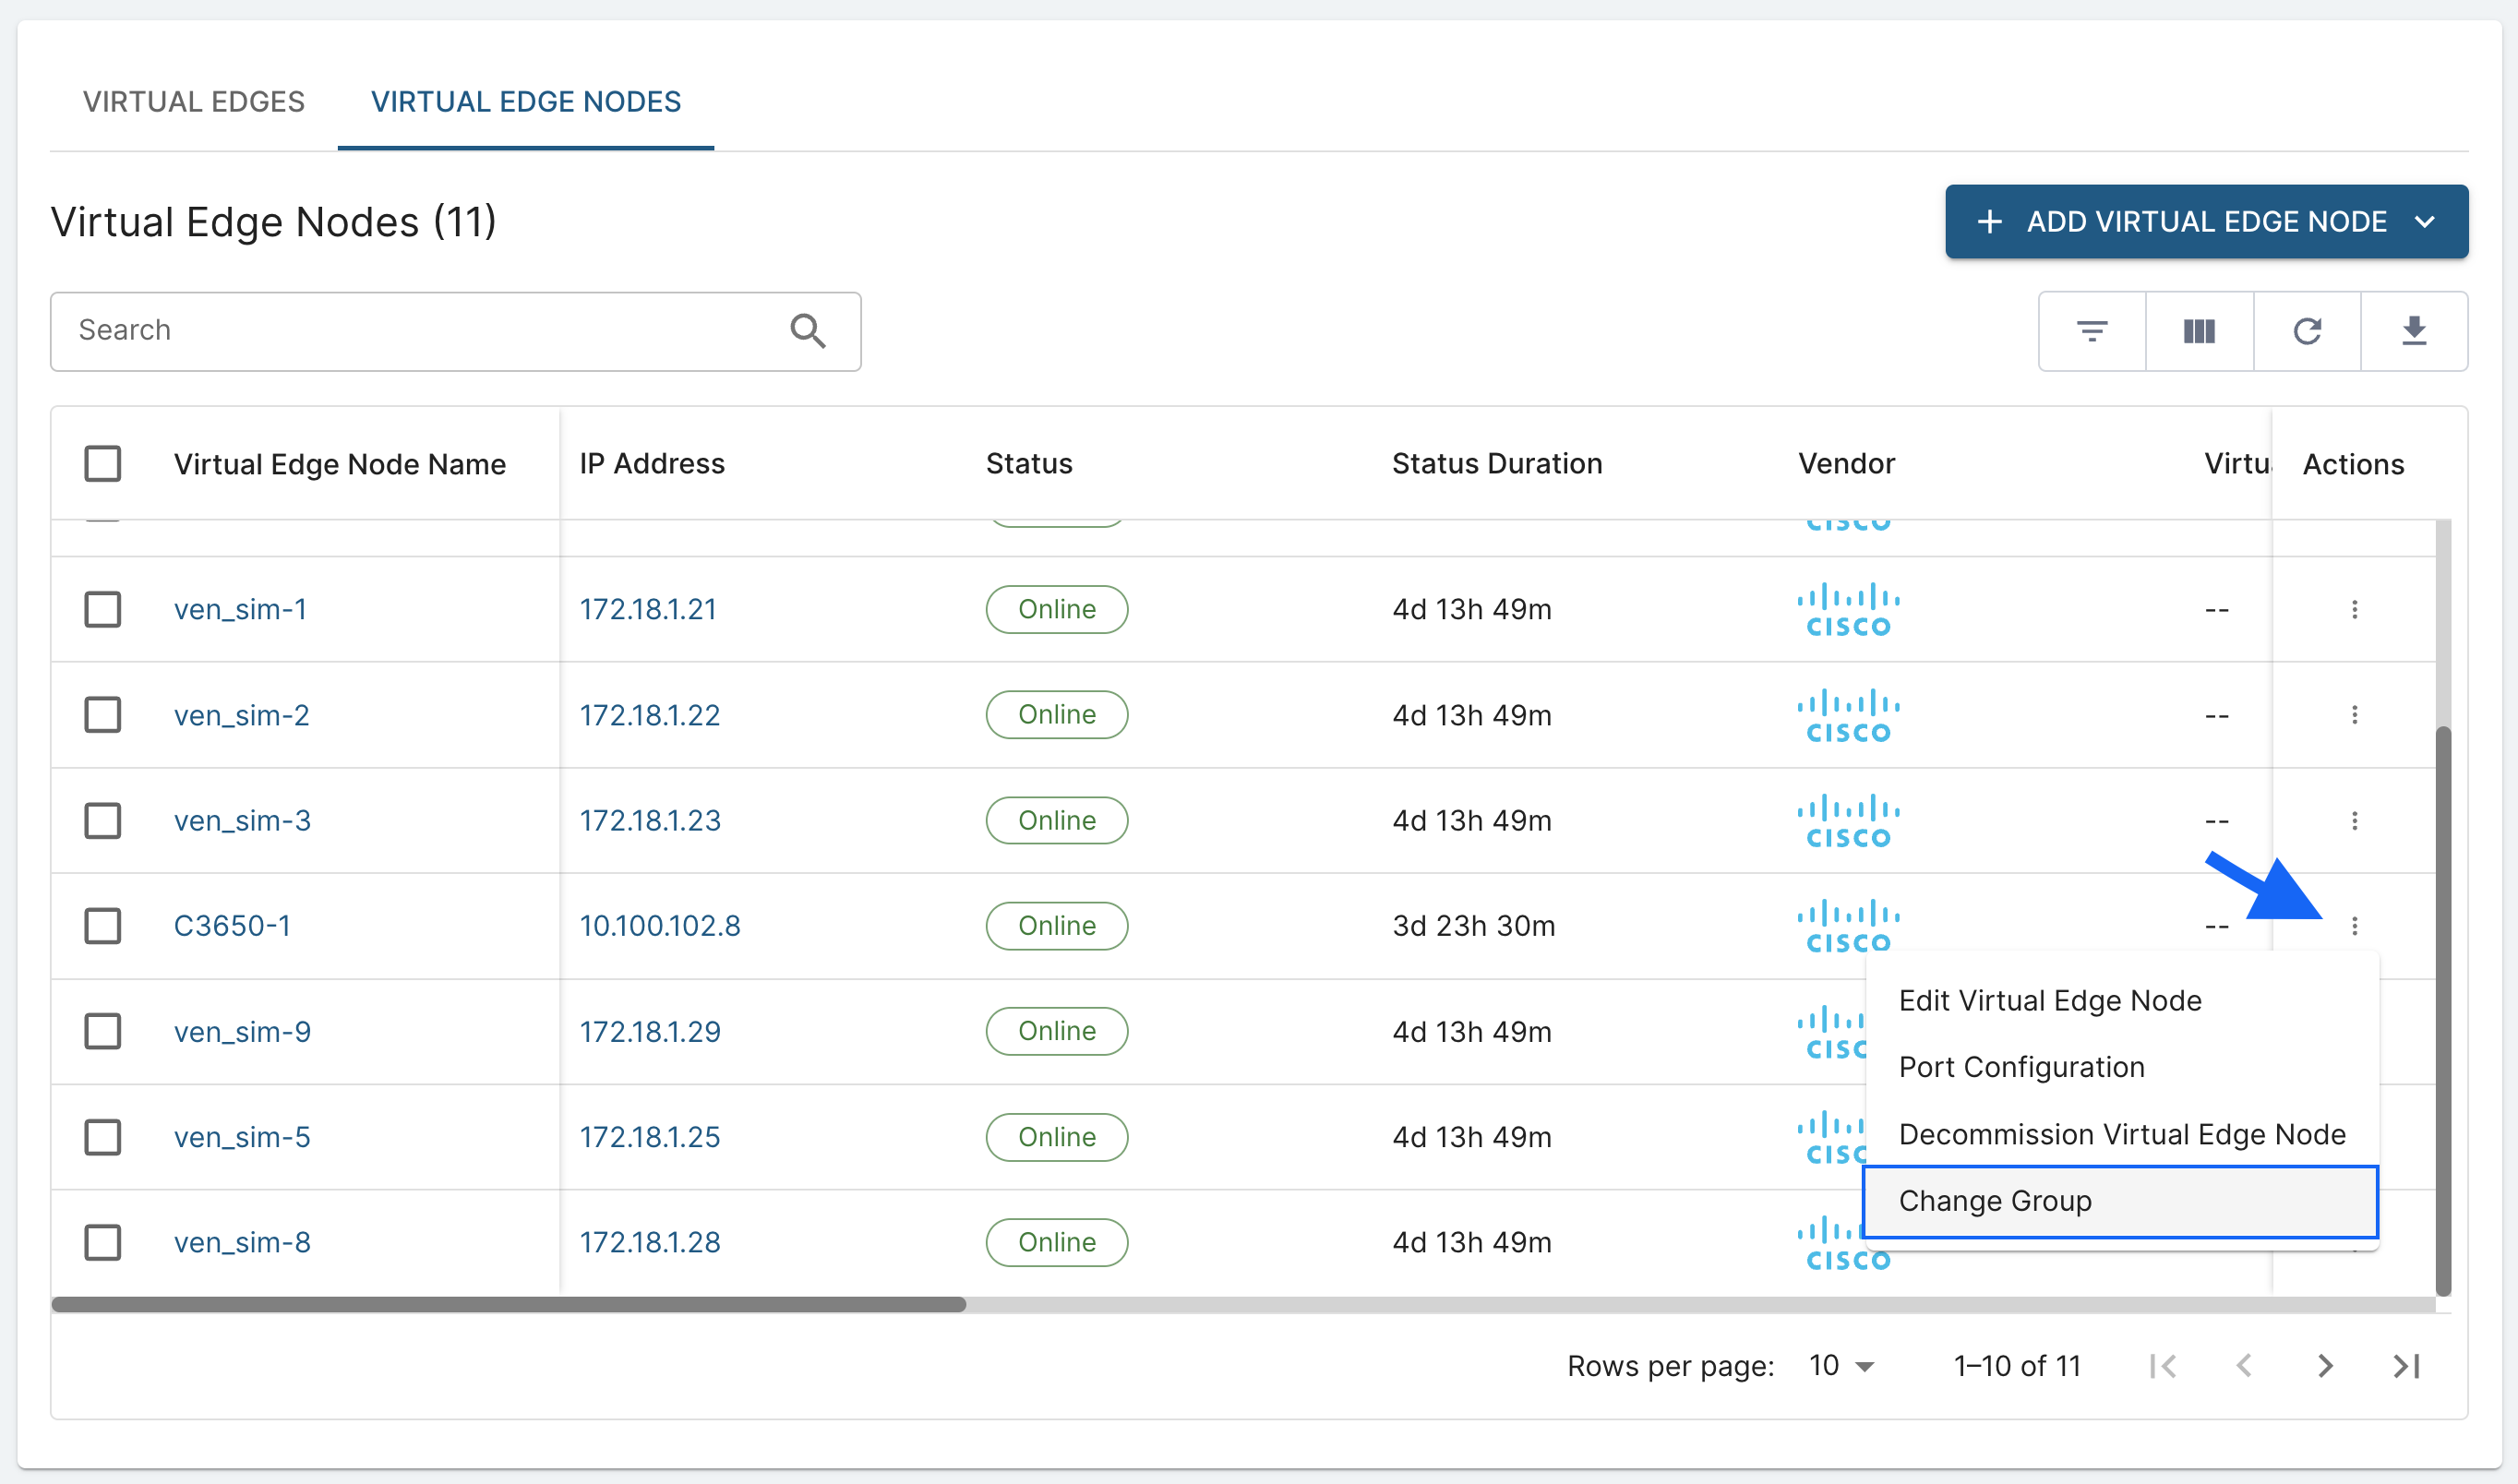Switch to the Virtual Edges tab
The width and height of the screenshot is (2518, 1484).
194,102
